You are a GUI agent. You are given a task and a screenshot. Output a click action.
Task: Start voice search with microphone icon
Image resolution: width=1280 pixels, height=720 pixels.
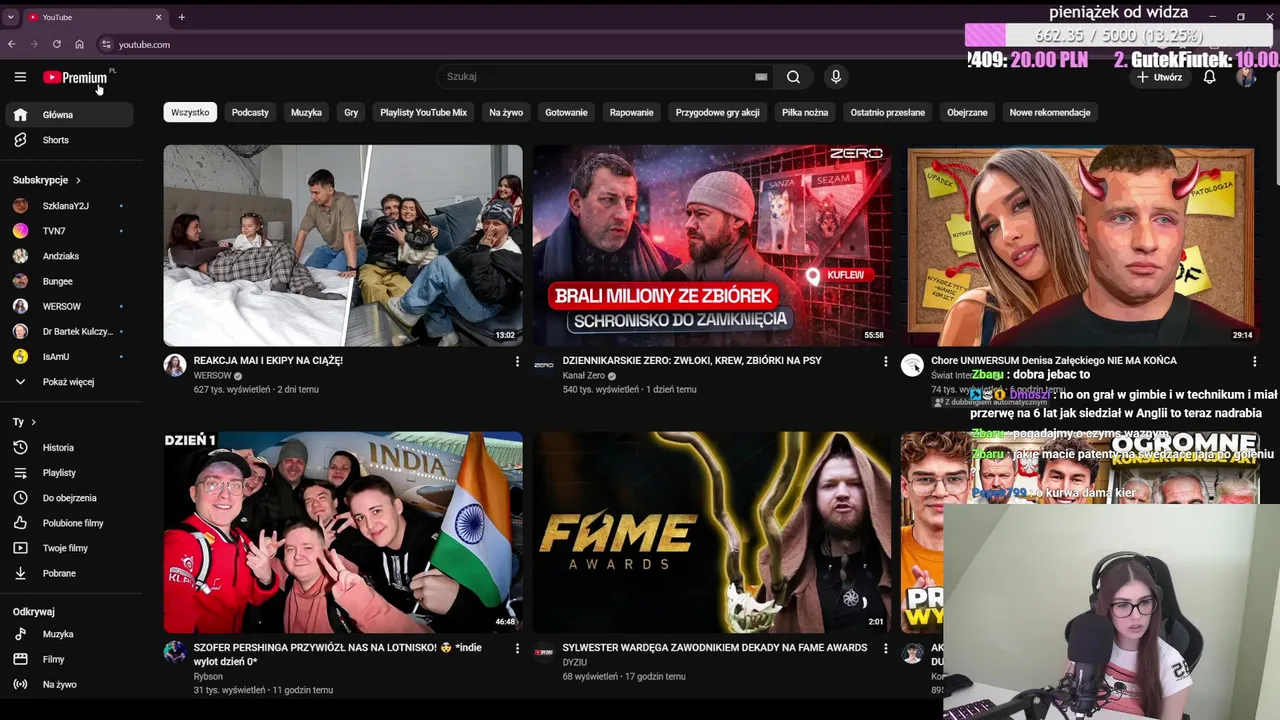[836, 77]
